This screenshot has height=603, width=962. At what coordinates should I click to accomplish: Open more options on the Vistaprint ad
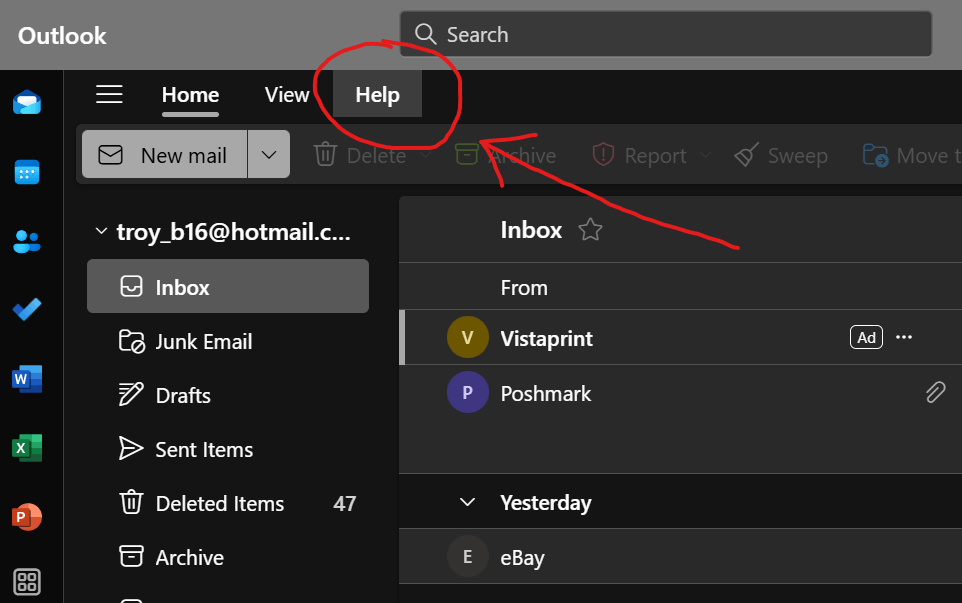(904, 337)
